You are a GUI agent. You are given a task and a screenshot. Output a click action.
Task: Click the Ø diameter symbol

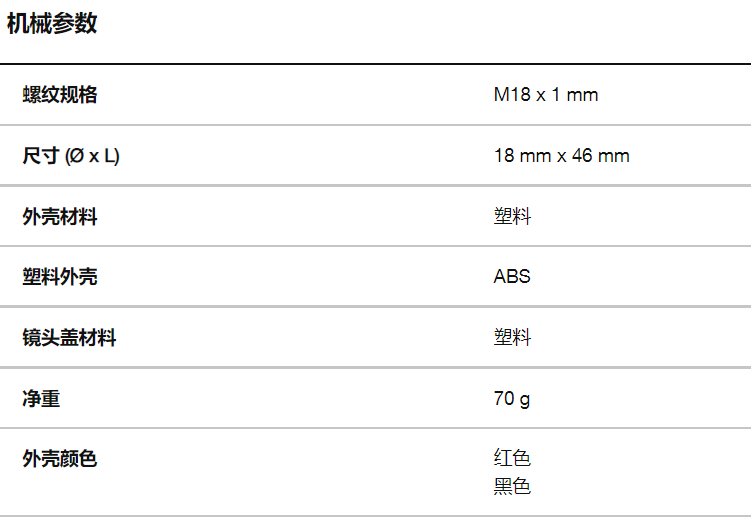[76, 156]
